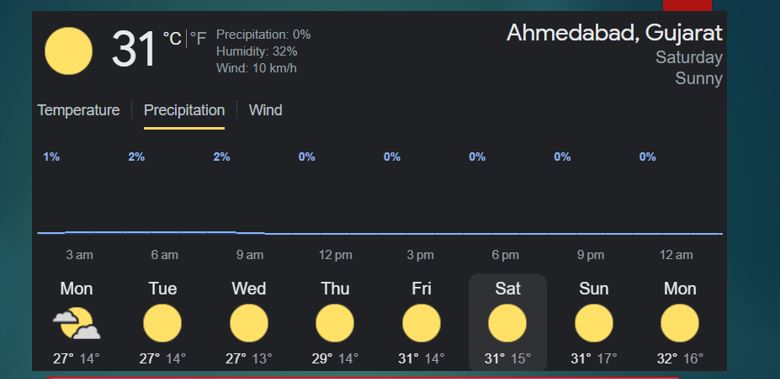The height and width of the screenshot is (379, 780).
Task: Open the Precipitation tab
Action: (x=184, y=110)
